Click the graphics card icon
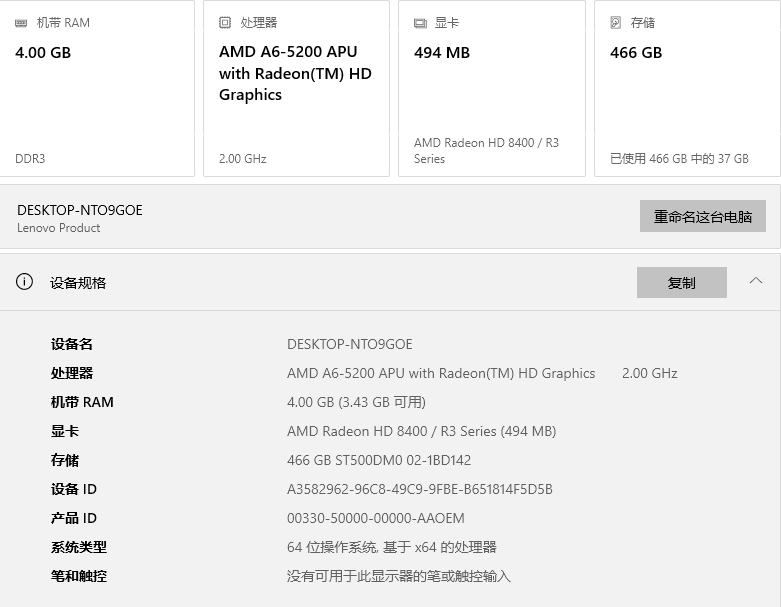The image size is (781, 607). 420,23
